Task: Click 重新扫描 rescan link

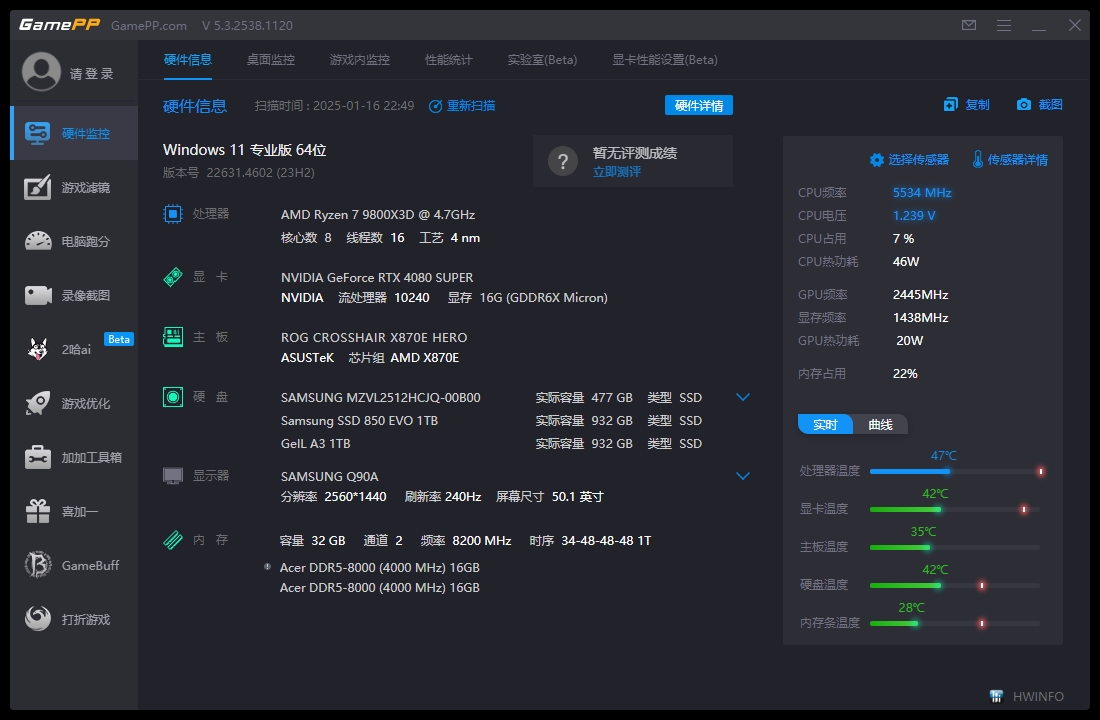Action: click(462, 106)
